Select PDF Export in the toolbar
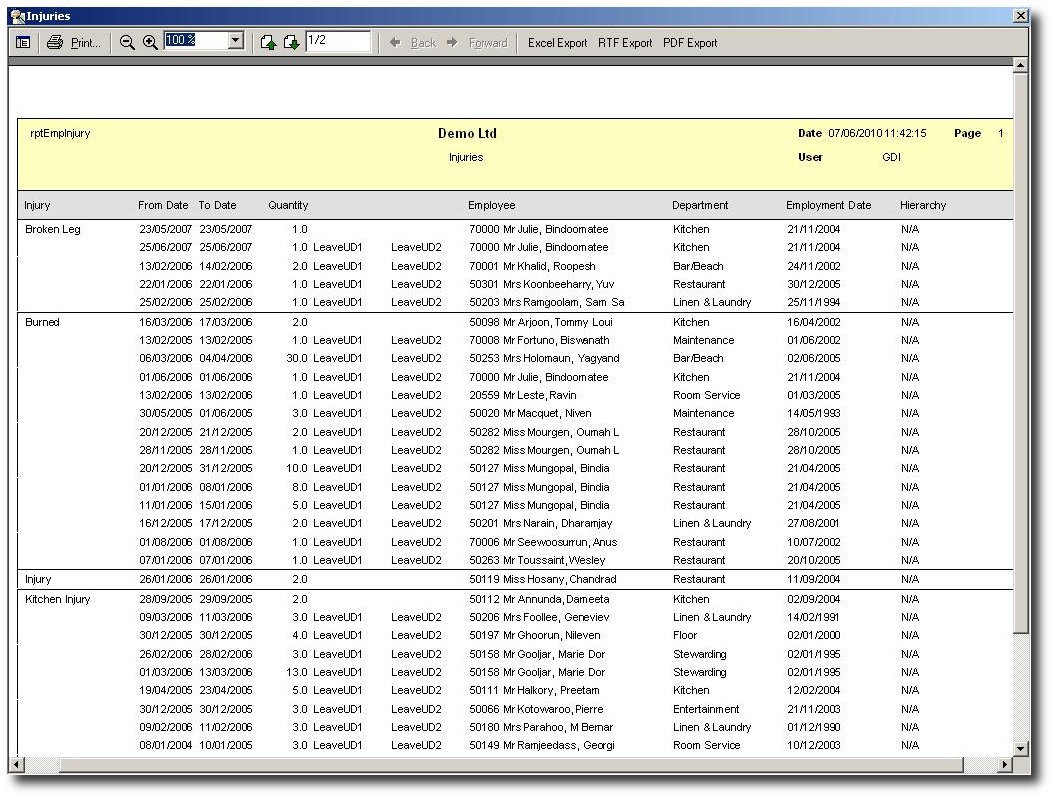This screenshot has width=1054, height=798. (x=690, y=43)
